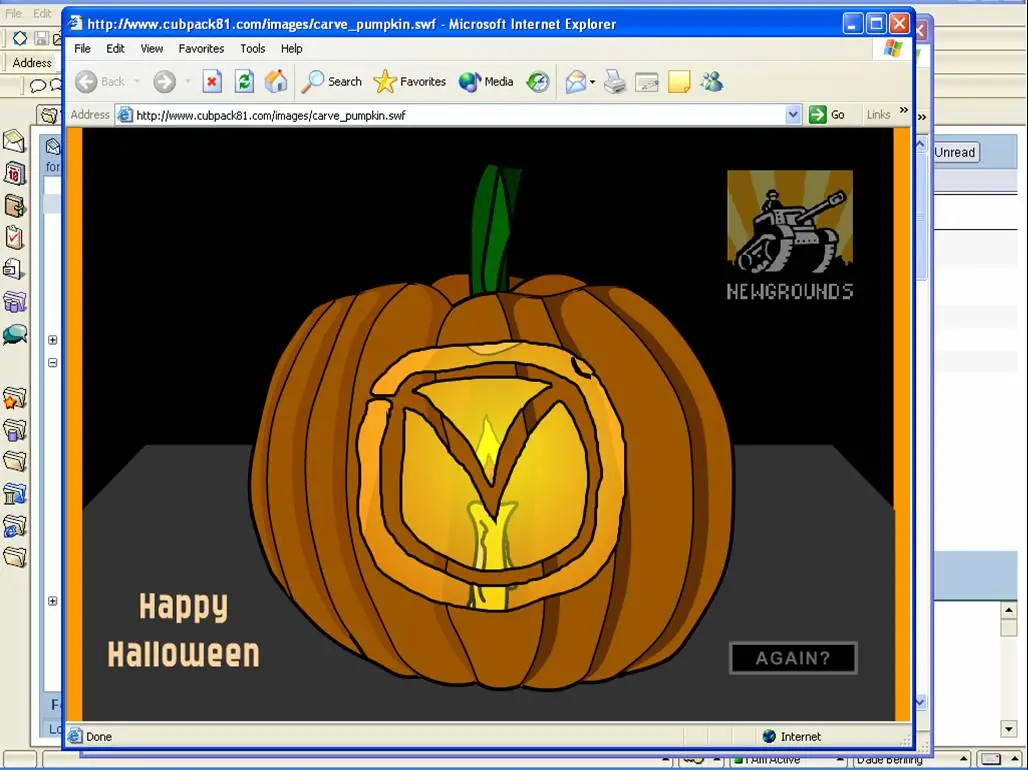Launch Windows Messenger from the toolbar

click(711, 81)
